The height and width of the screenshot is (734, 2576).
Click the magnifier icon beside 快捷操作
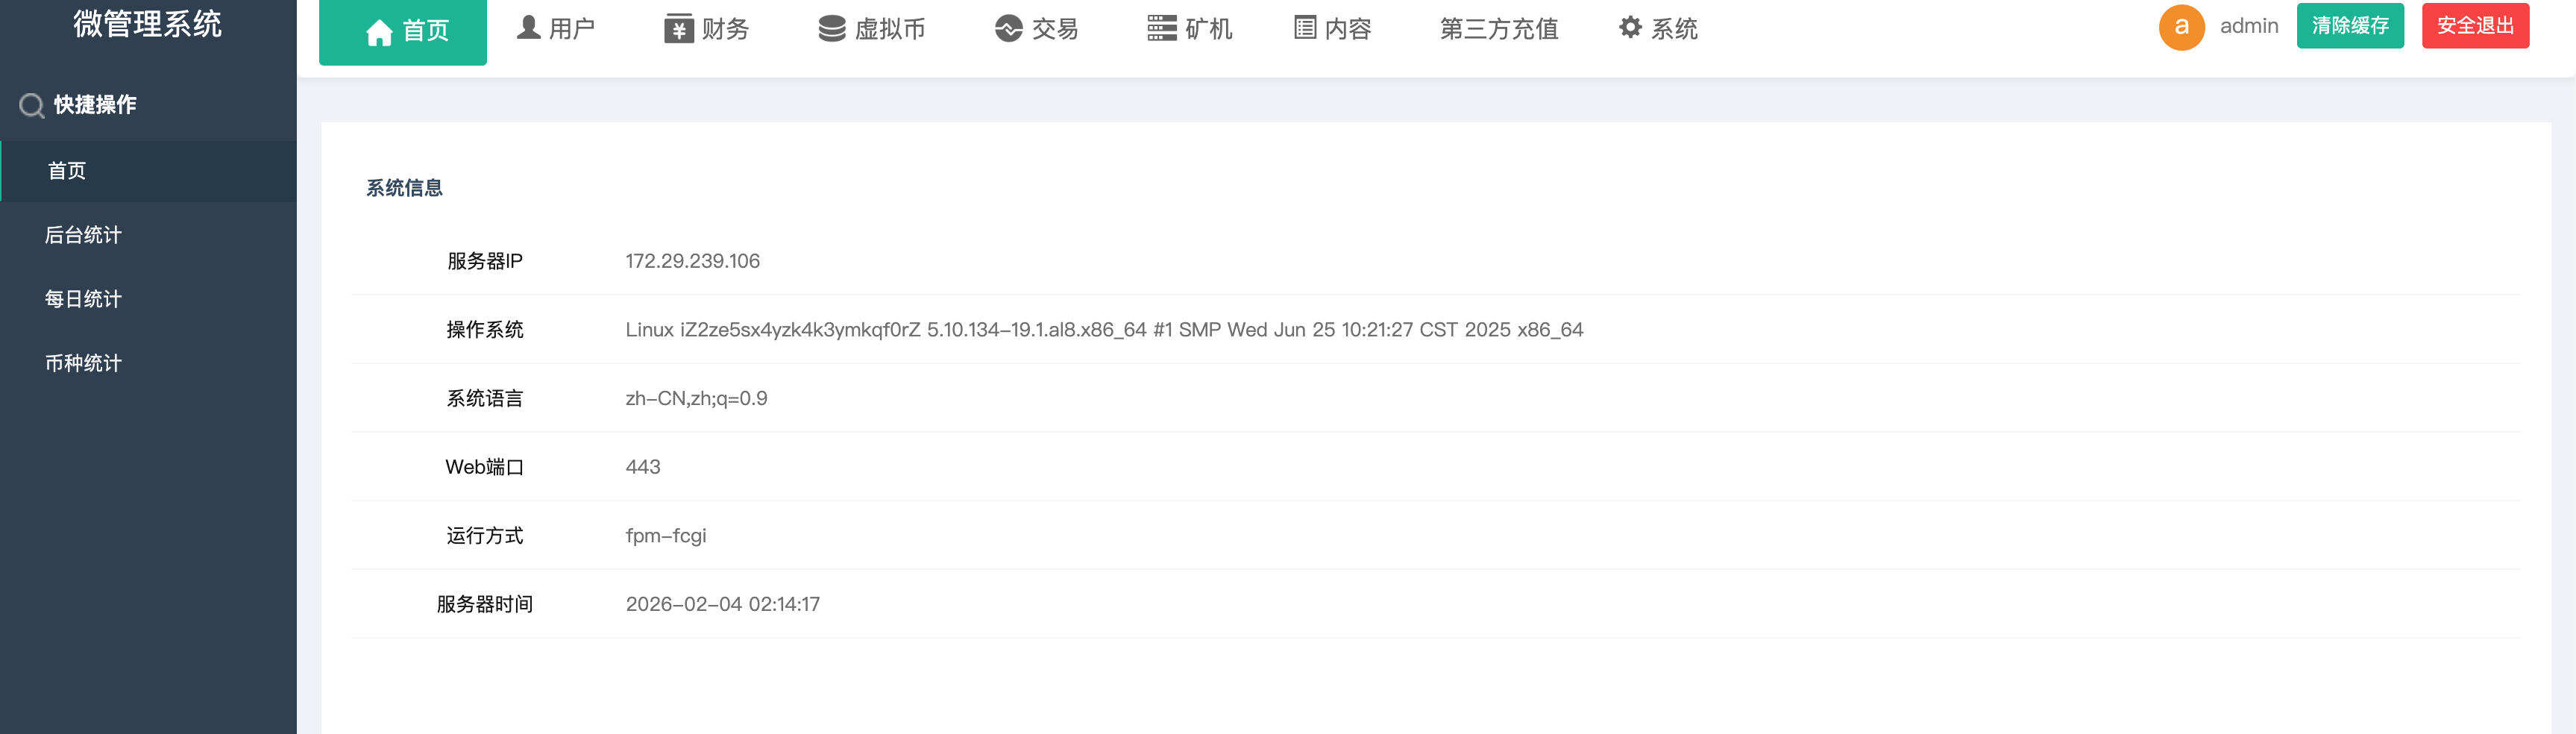click(x=30, y=104)
